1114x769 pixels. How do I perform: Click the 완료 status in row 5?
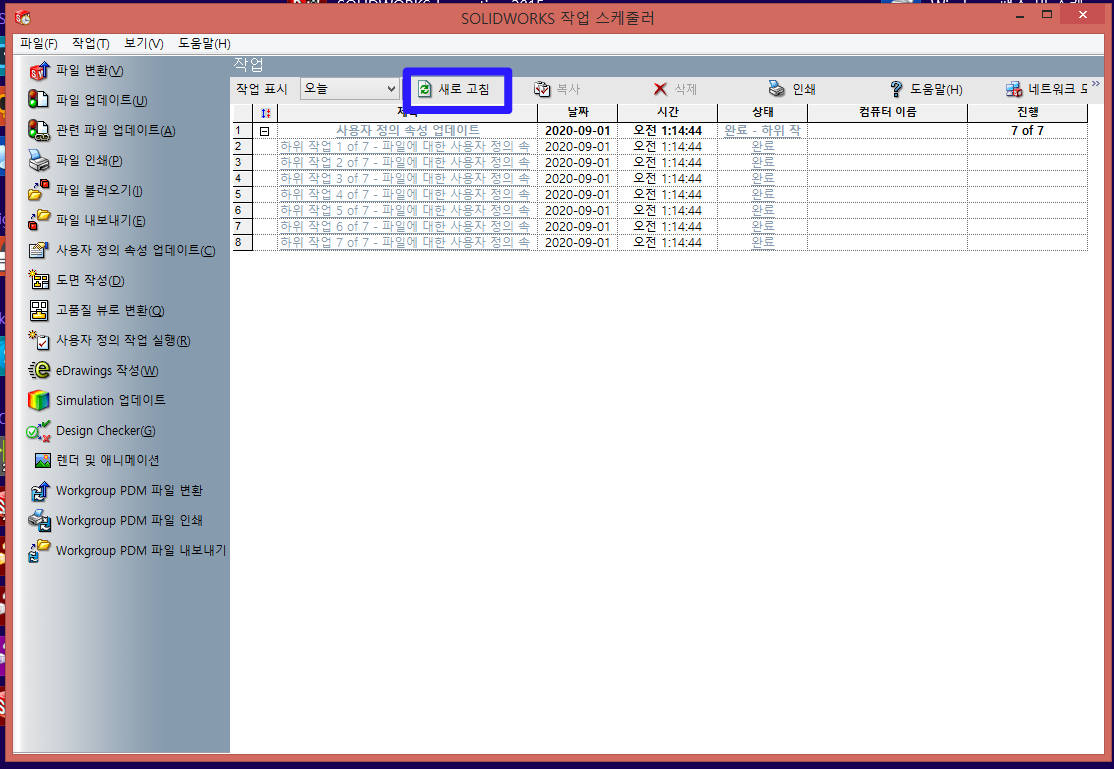762,195
